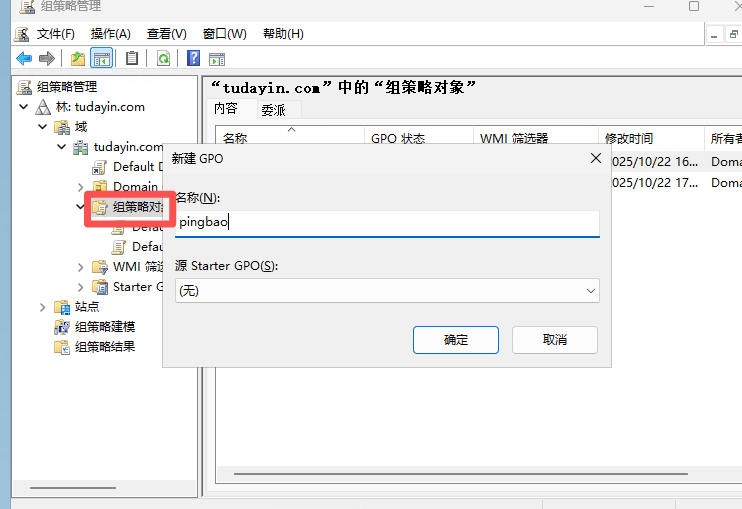
Task: Switch to the 委派 tab
Action: [273, 110]
